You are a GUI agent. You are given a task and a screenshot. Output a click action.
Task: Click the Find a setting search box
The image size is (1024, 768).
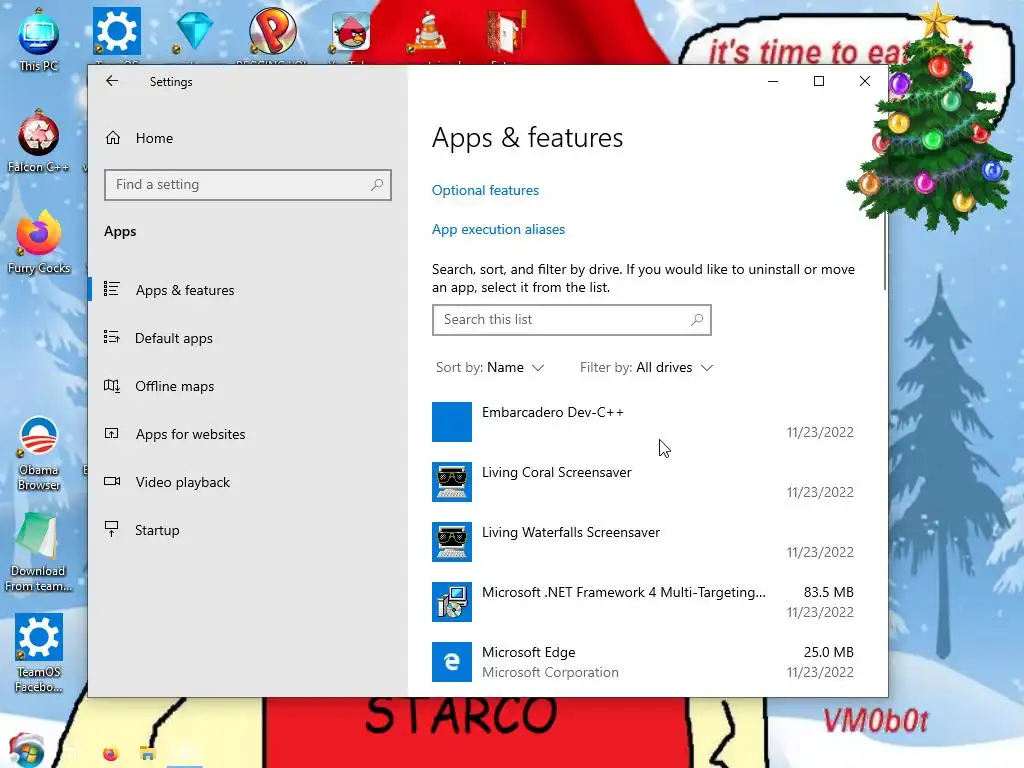coord(248,185)
